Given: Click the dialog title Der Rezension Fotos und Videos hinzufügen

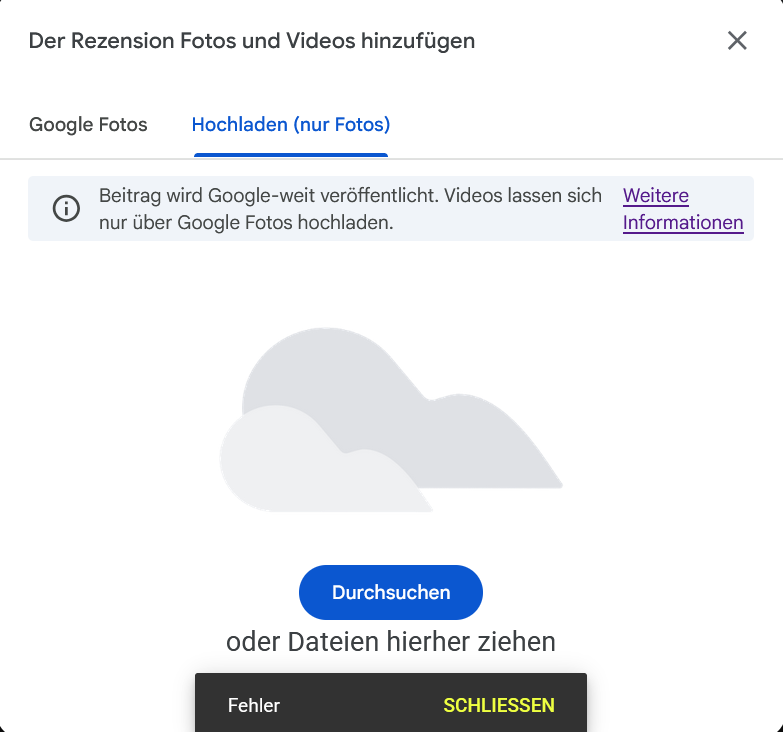Looking at the screenshot, I should (252, 41).
